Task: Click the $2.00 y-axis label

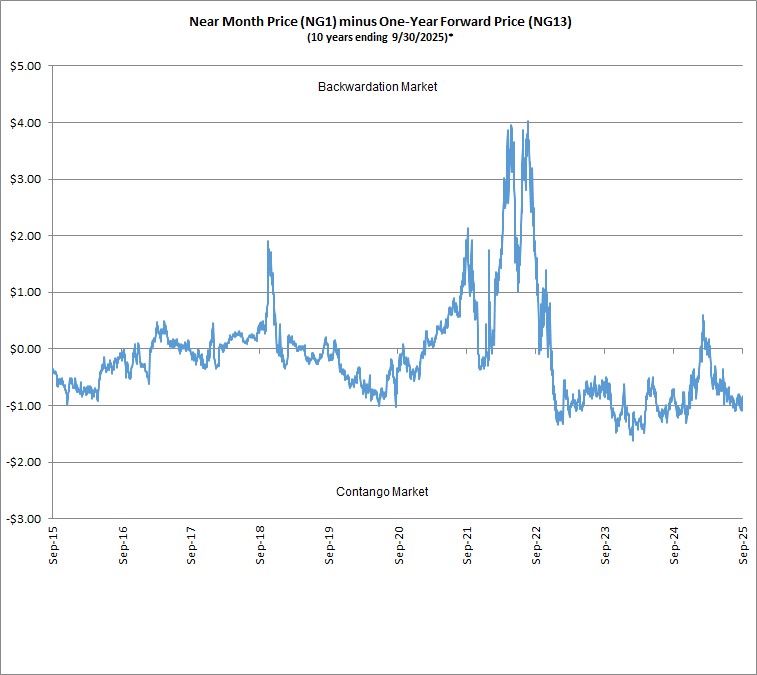Action: (x=26, y=236)
